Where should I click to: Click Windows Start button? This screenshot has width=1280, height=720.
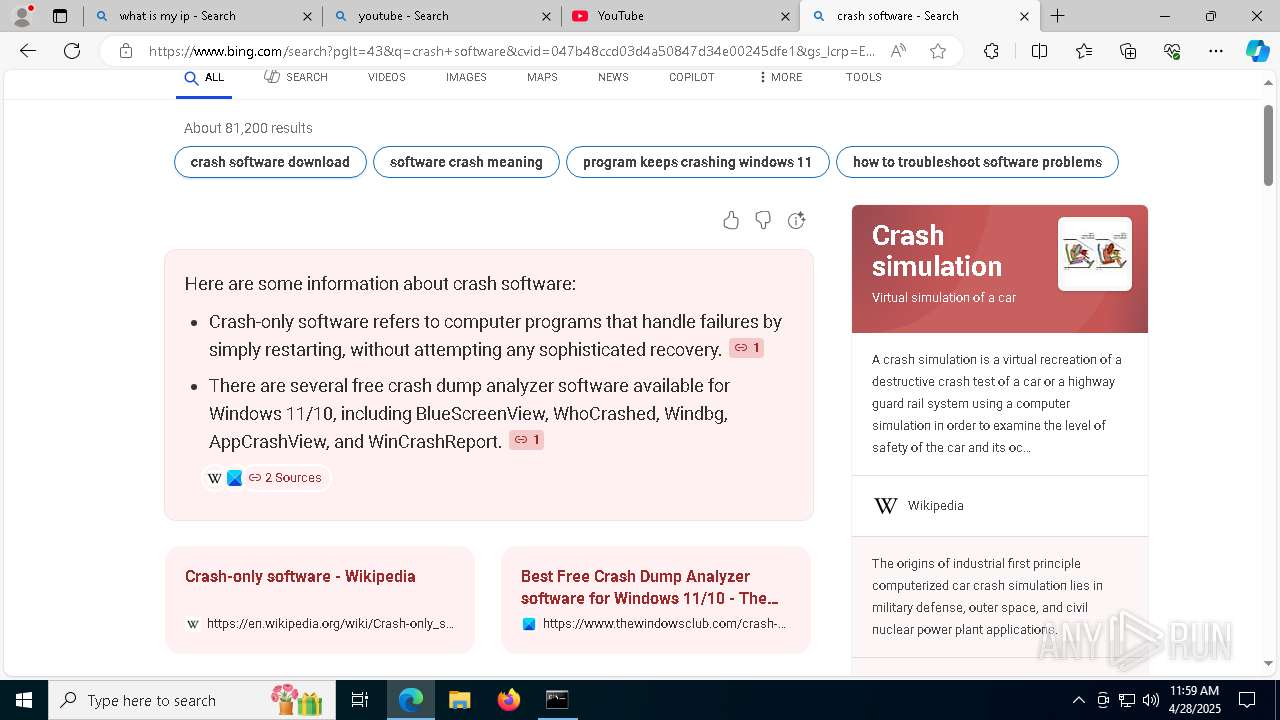24,700
